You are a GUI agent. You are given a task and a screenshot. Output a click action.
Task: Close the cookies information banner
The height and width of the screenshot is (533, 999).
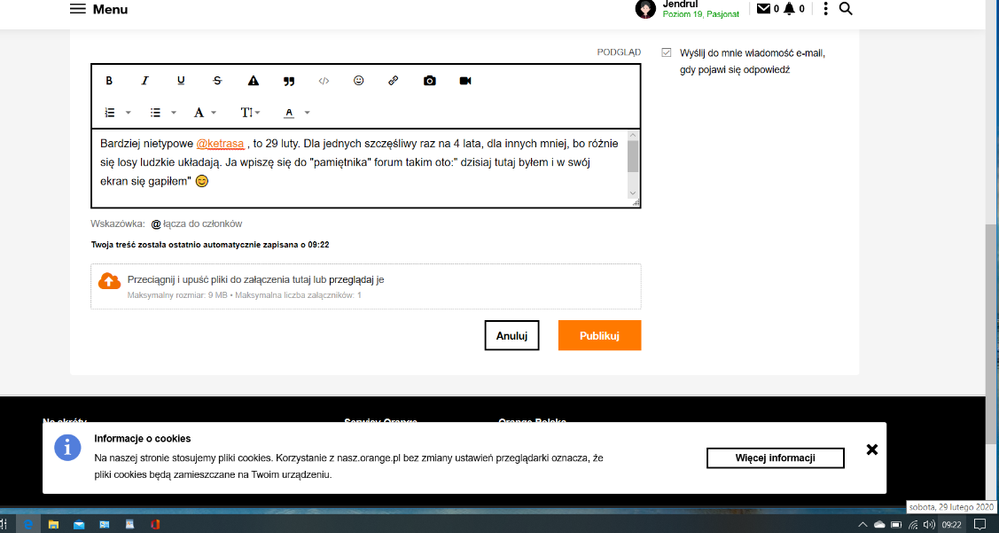[x=872, y=450]
